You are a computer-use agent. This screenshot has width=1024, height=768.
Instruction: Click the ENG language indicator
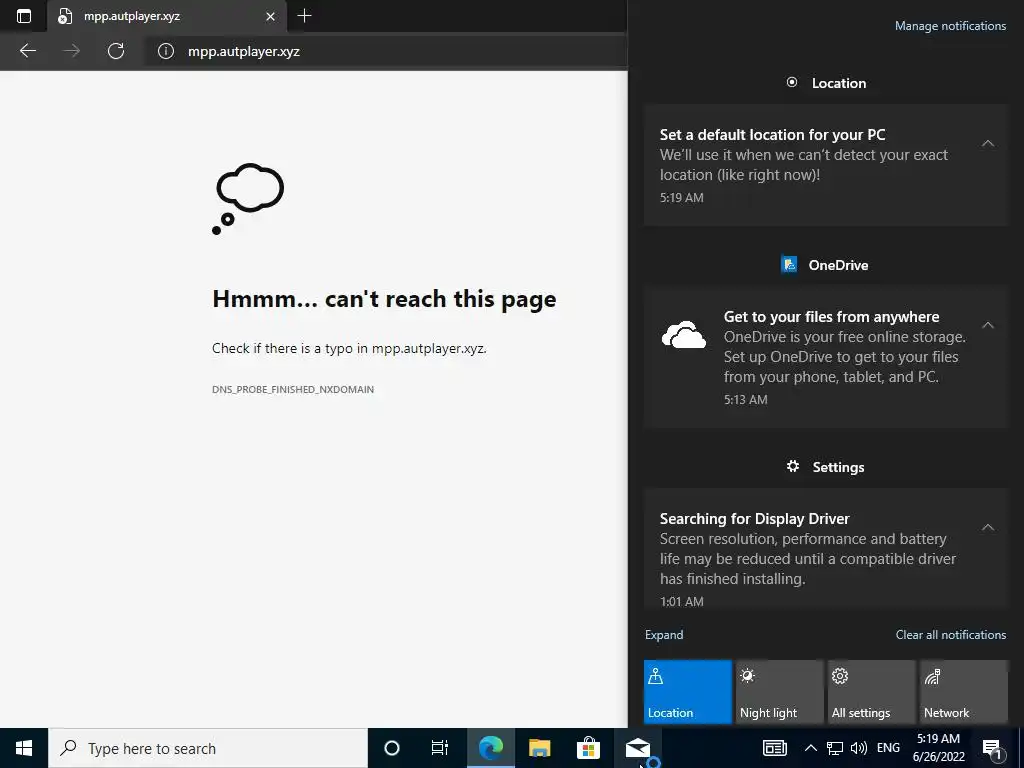[x=888, y=748]
